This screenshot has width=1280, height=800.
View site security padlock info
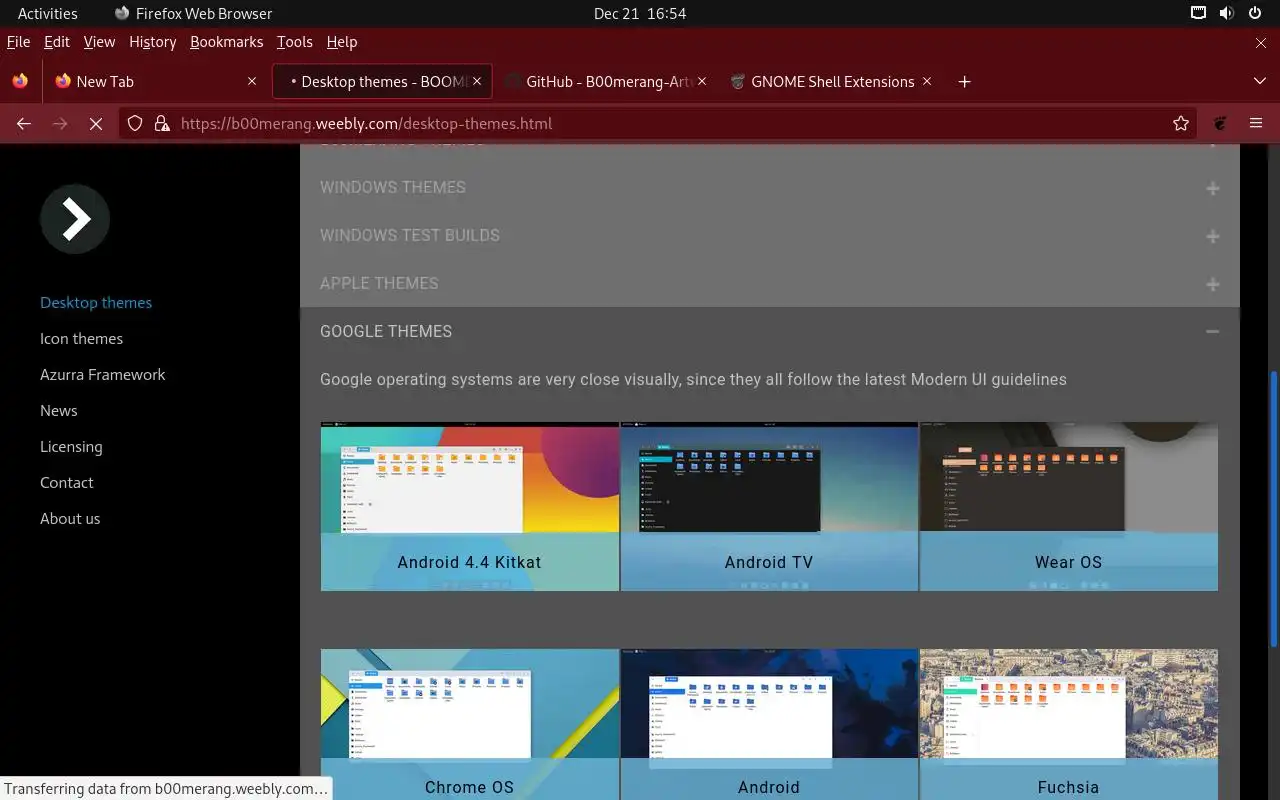[162, 123]
